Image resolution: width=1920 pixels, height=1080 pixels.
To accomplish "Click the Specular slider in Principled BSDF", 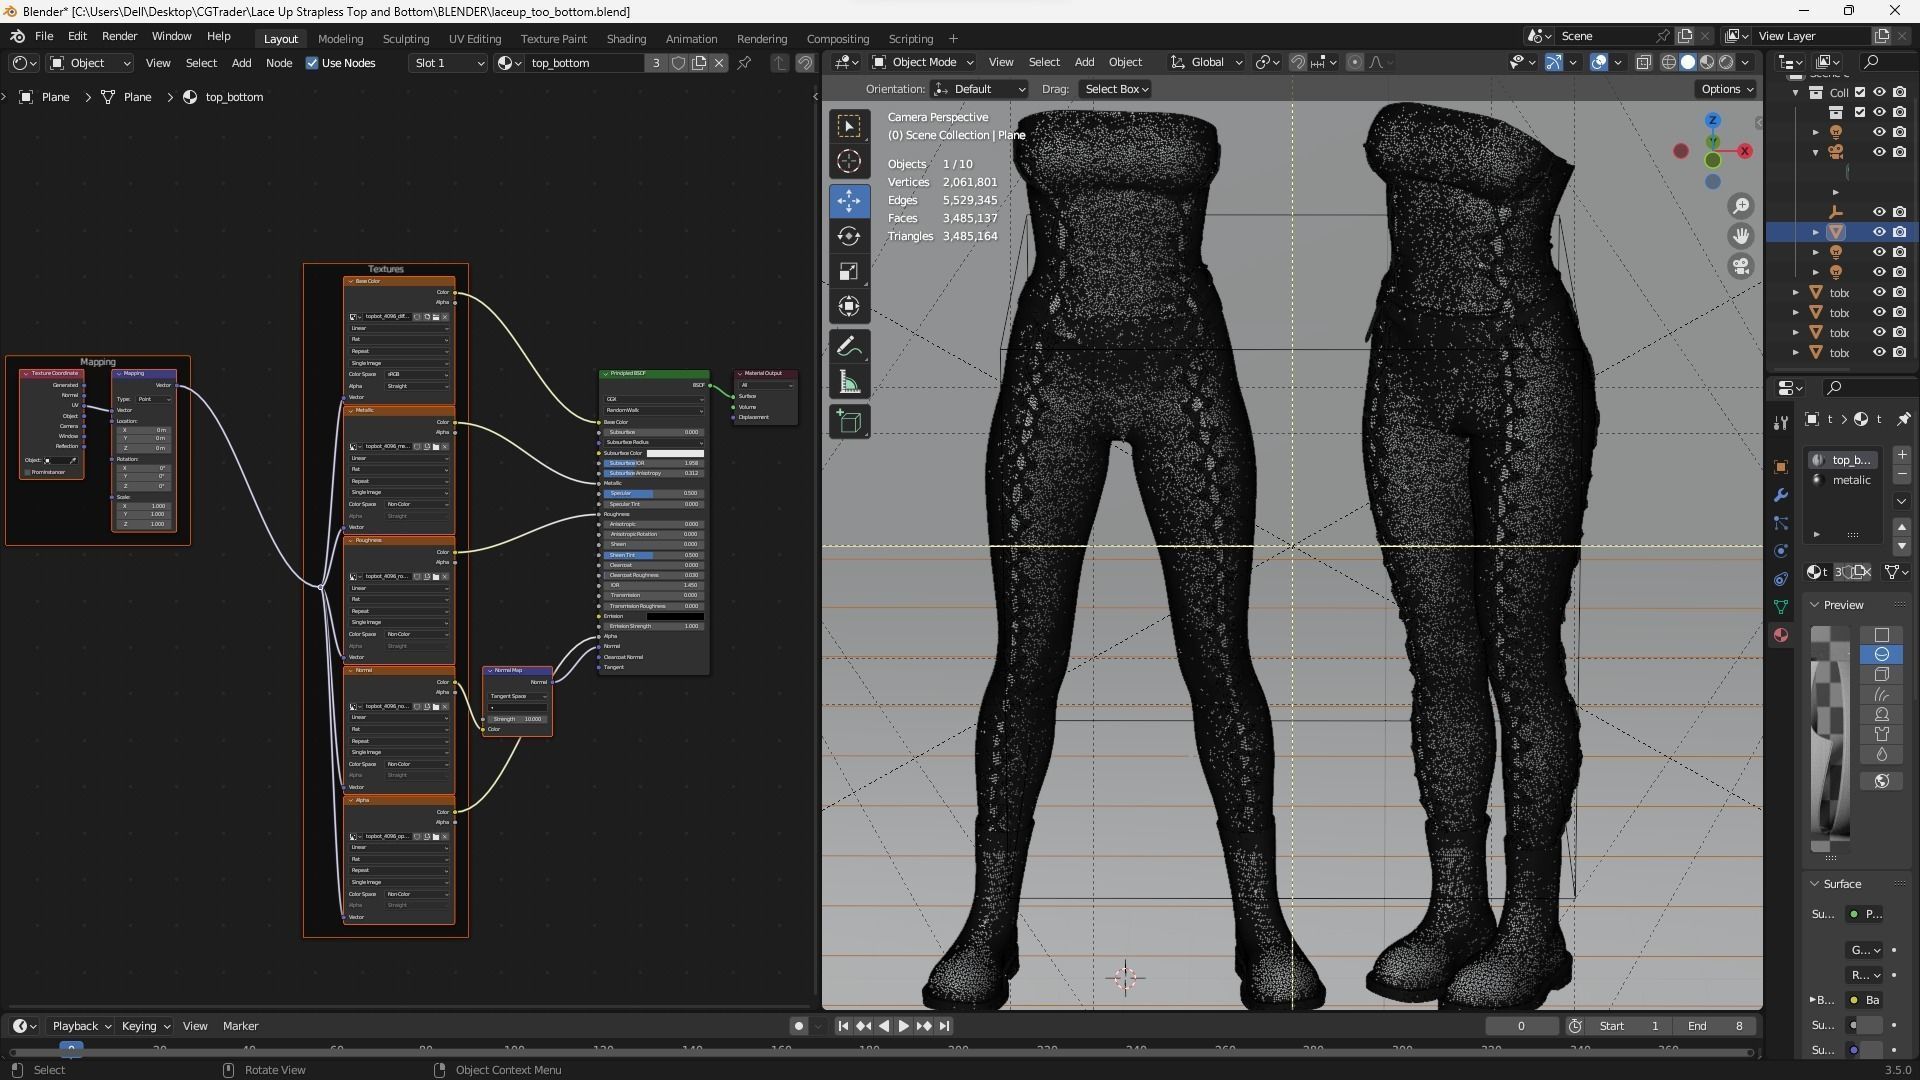I will coord(653,493).
